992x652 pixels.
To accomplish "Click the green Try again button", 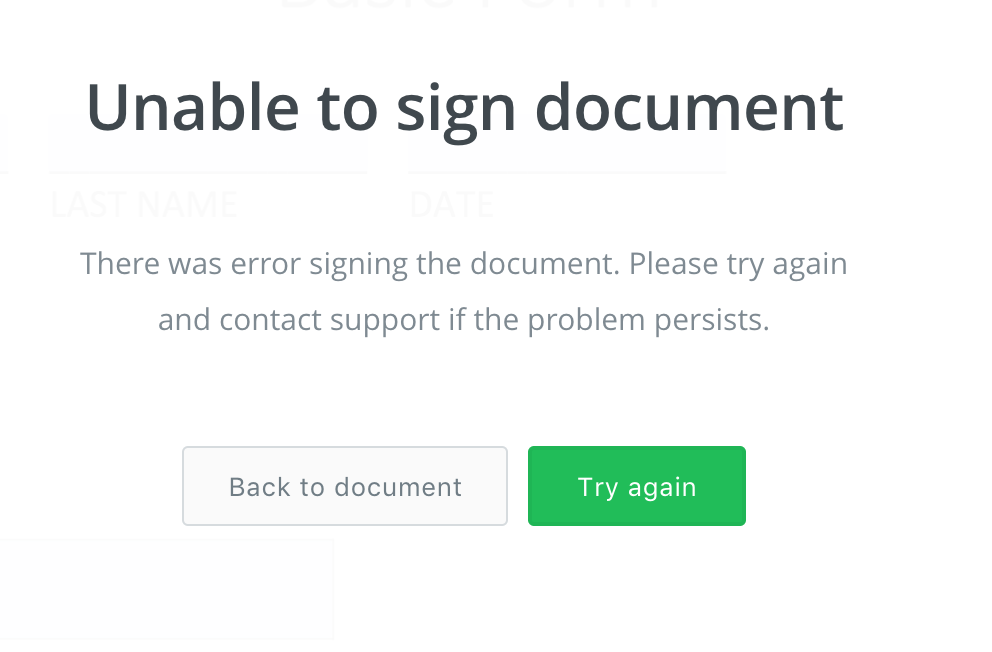I will tap(637, 486).
